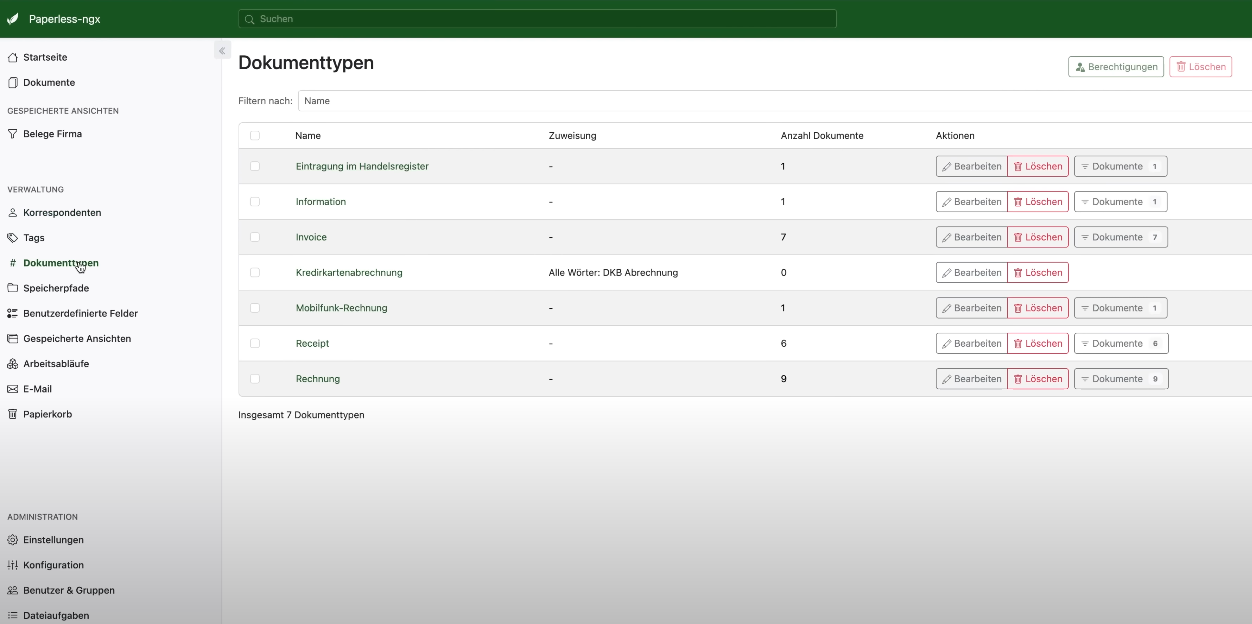Image resolution: width=1252 pixels, height=624 pixels.
Task: Open the Eintragung im Handelsregister link
Action: point(362,166)
